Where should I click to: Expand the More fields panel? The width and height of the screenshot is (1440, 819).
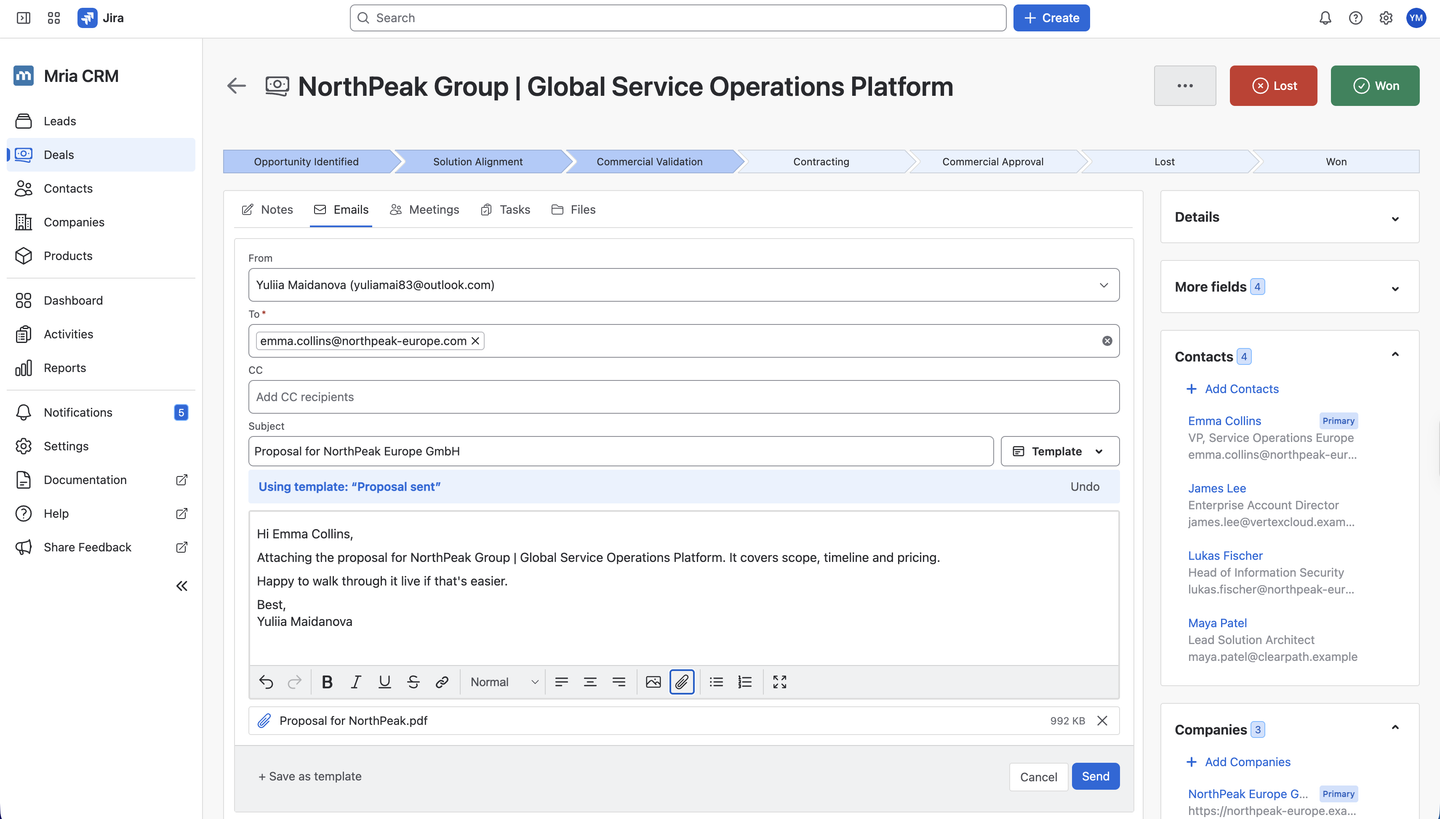1395,288
